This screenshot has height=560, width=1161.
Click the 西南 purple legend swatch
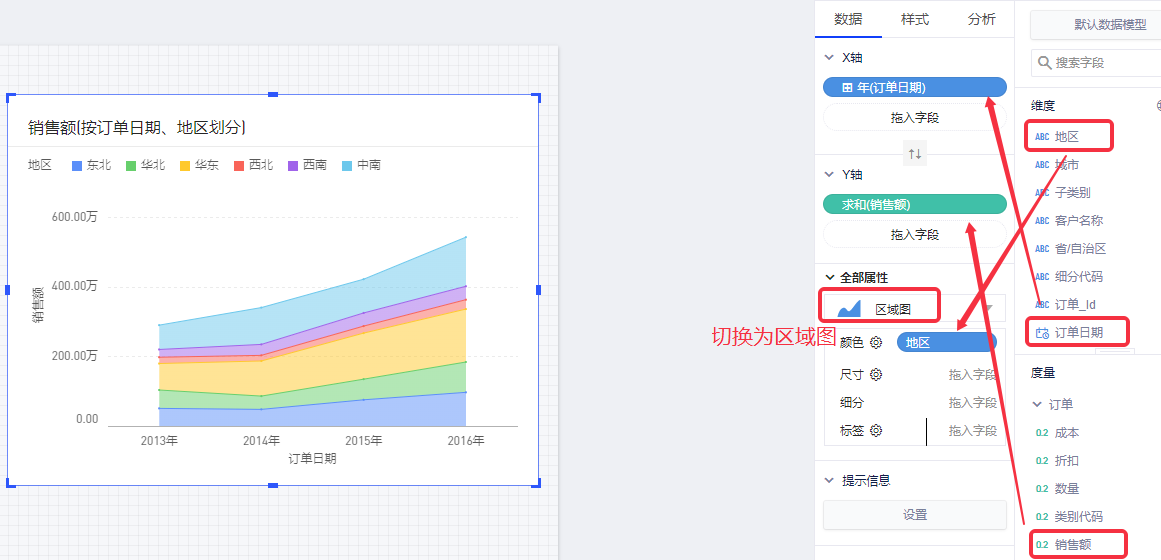[x=294, y=165]
